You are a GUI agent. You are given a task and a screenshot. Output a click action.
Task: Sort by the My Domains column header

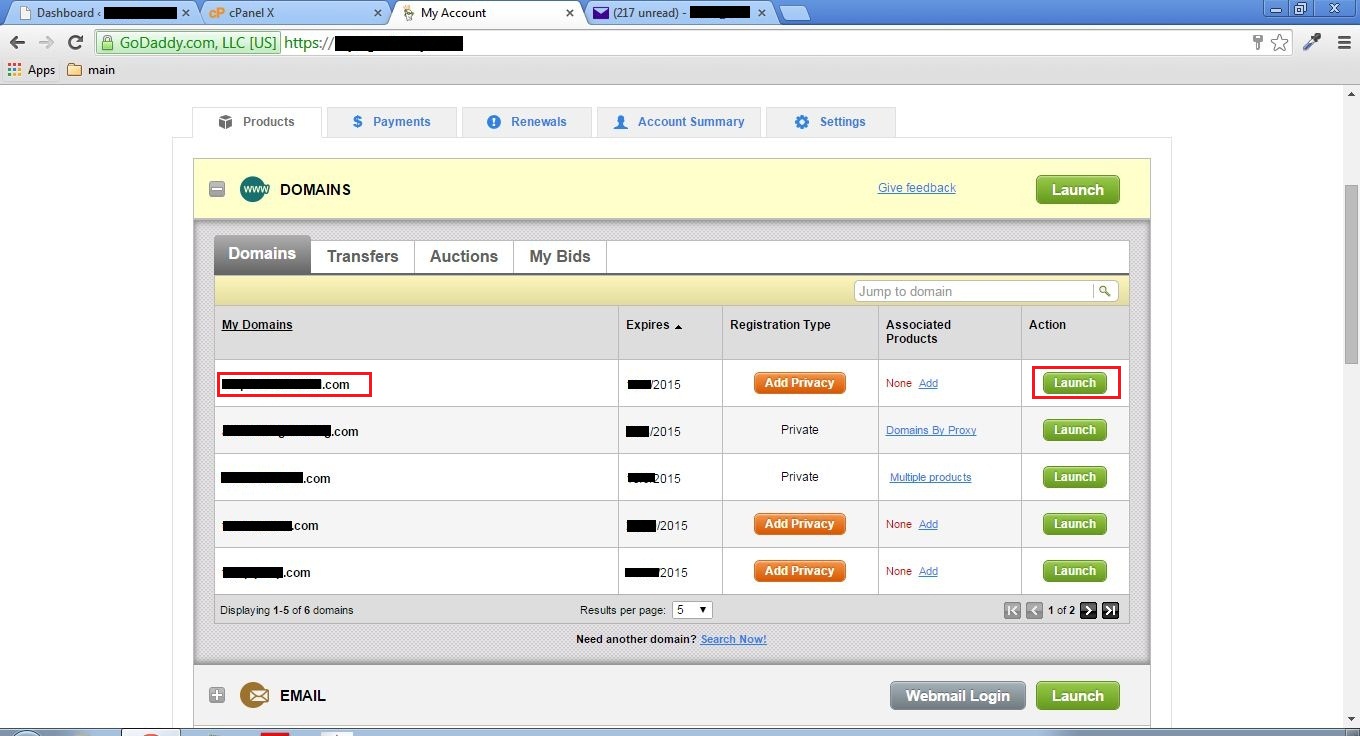(257, 325)
